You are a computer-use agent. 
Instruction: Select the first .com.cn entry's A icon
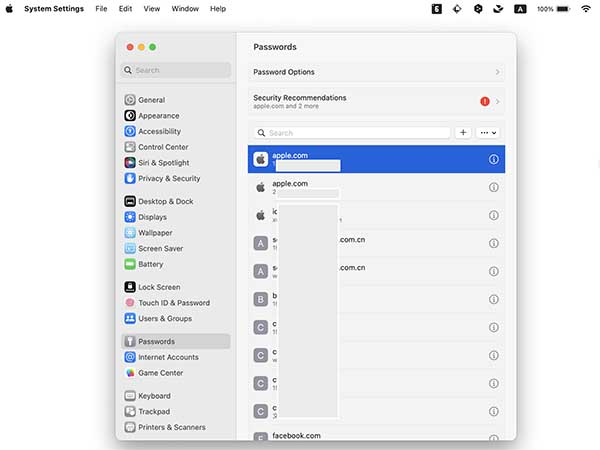(261, 243)
